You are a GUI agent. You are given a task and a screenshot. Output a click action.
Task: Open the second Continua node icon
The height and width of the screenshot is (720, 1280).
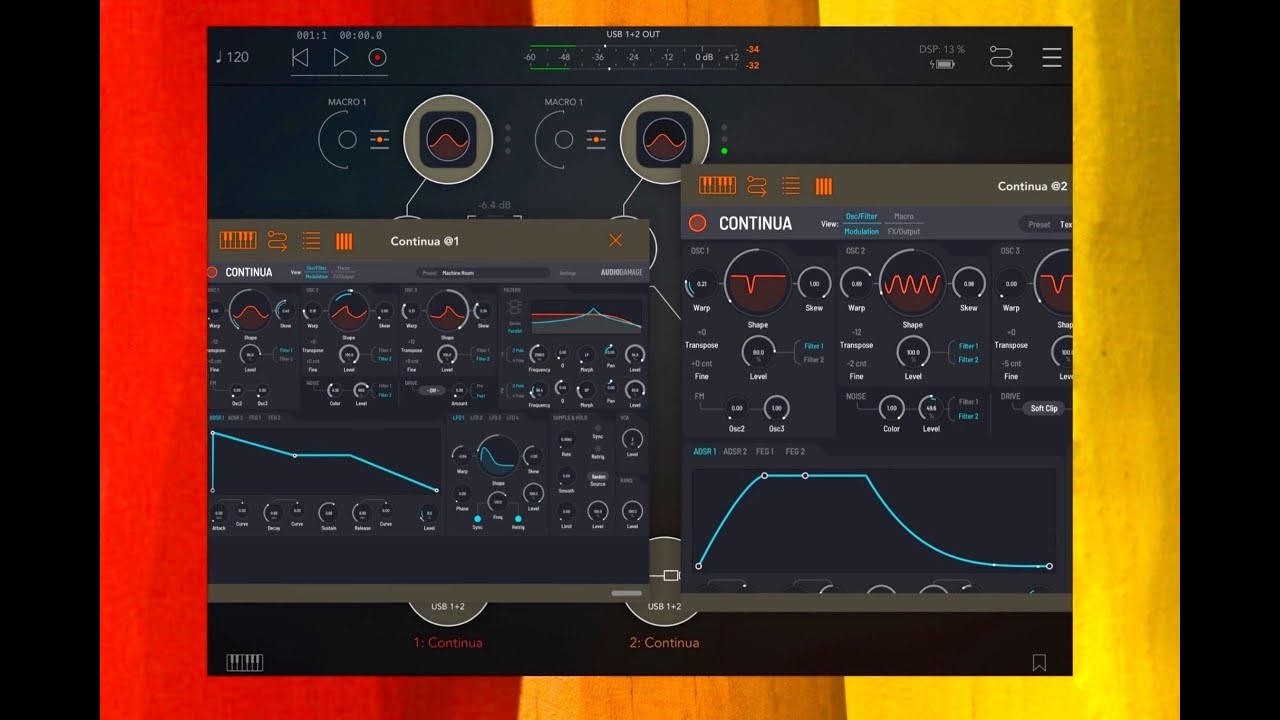tap(665, 140)
